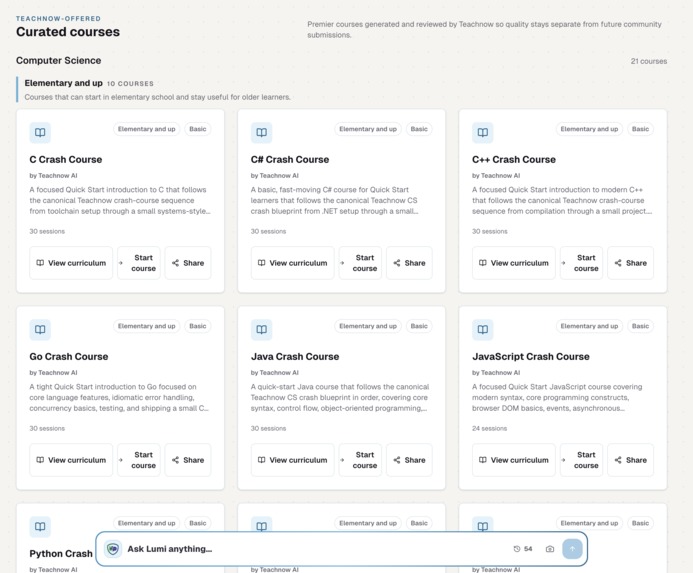Click the Elementary and up group heading
This screenshot has width=693, height=573.
(x=64, y=83)
